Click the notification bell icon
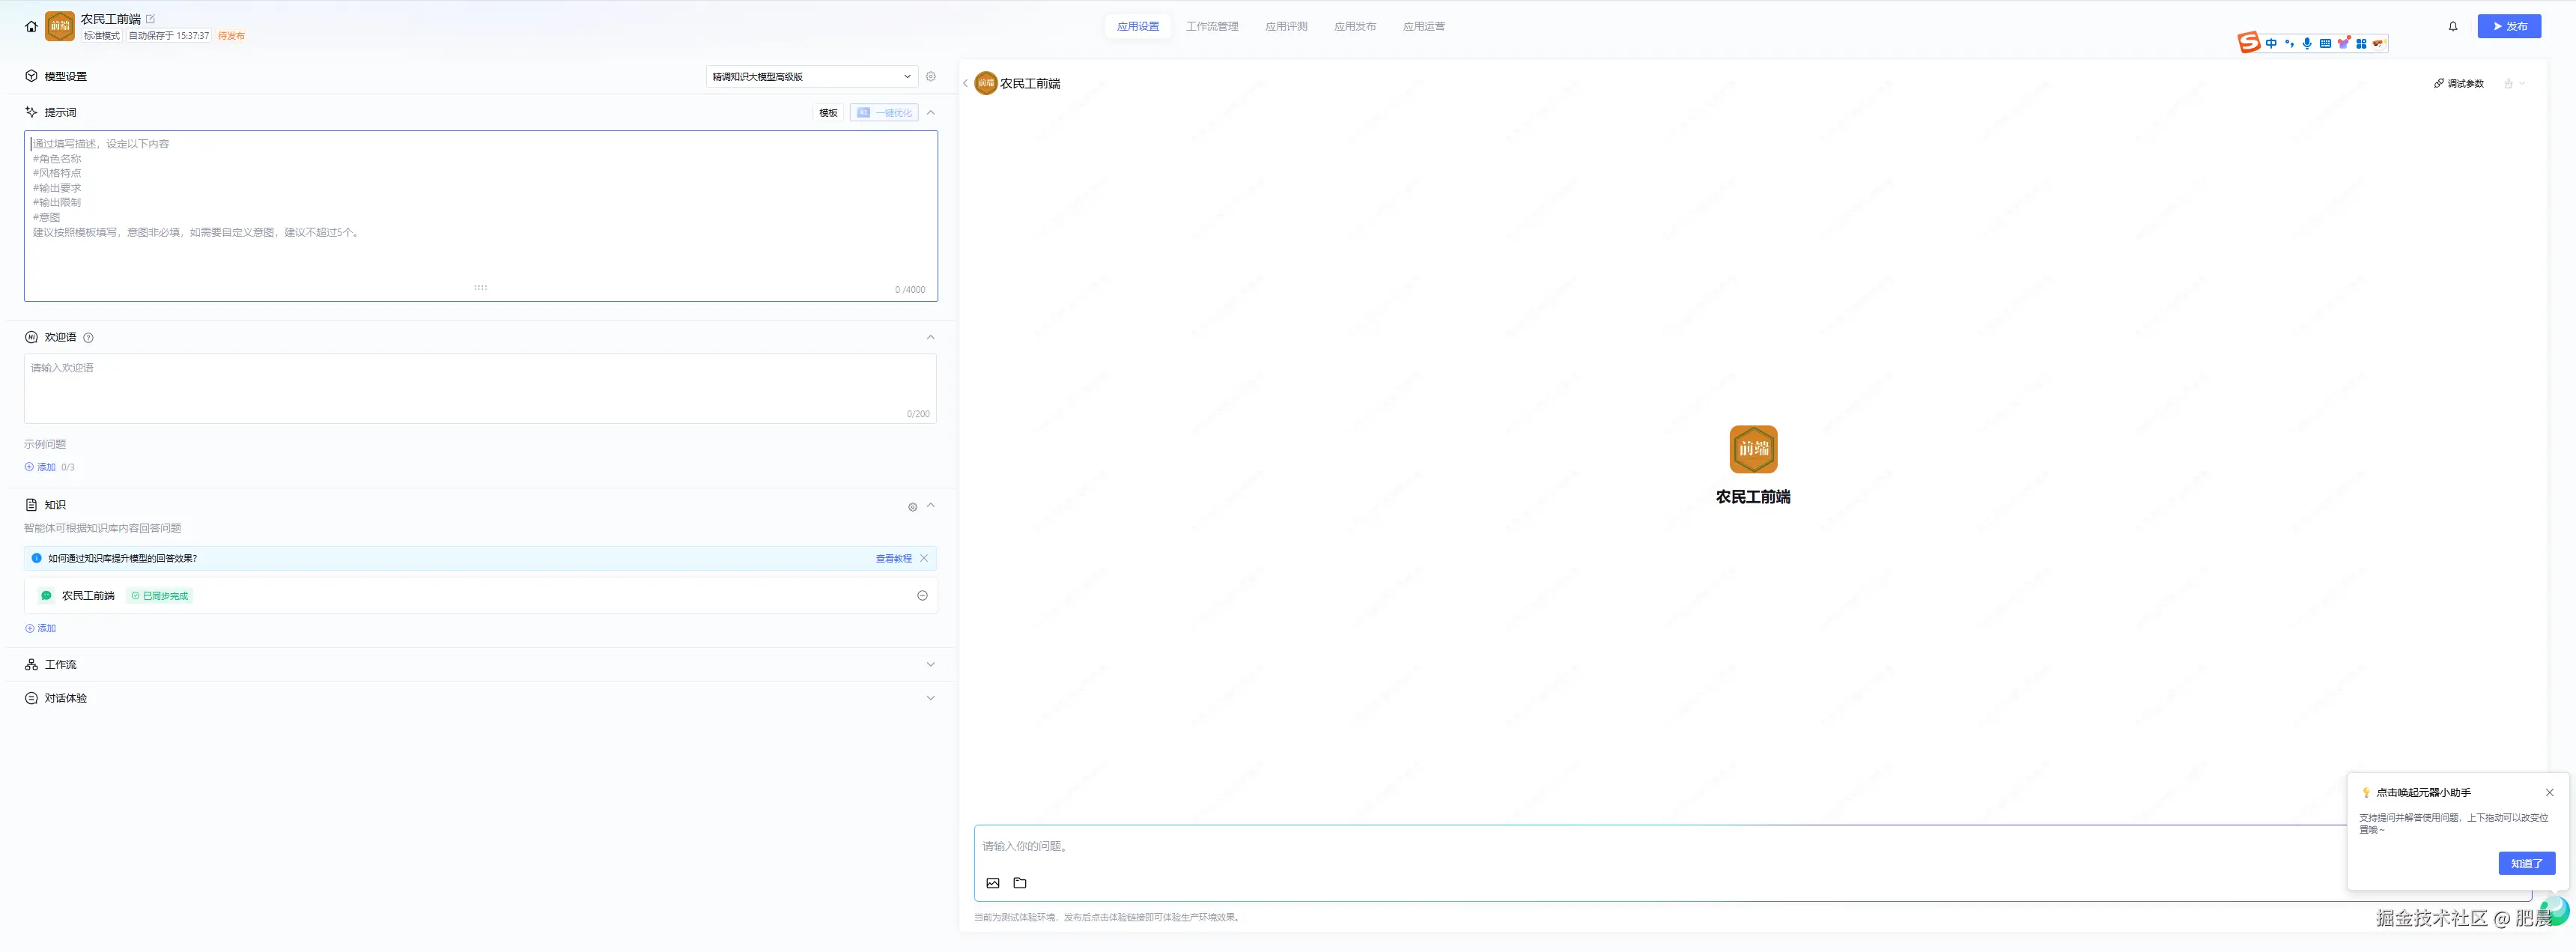This screenshot has height=952, width=2576. (2452, 27)
